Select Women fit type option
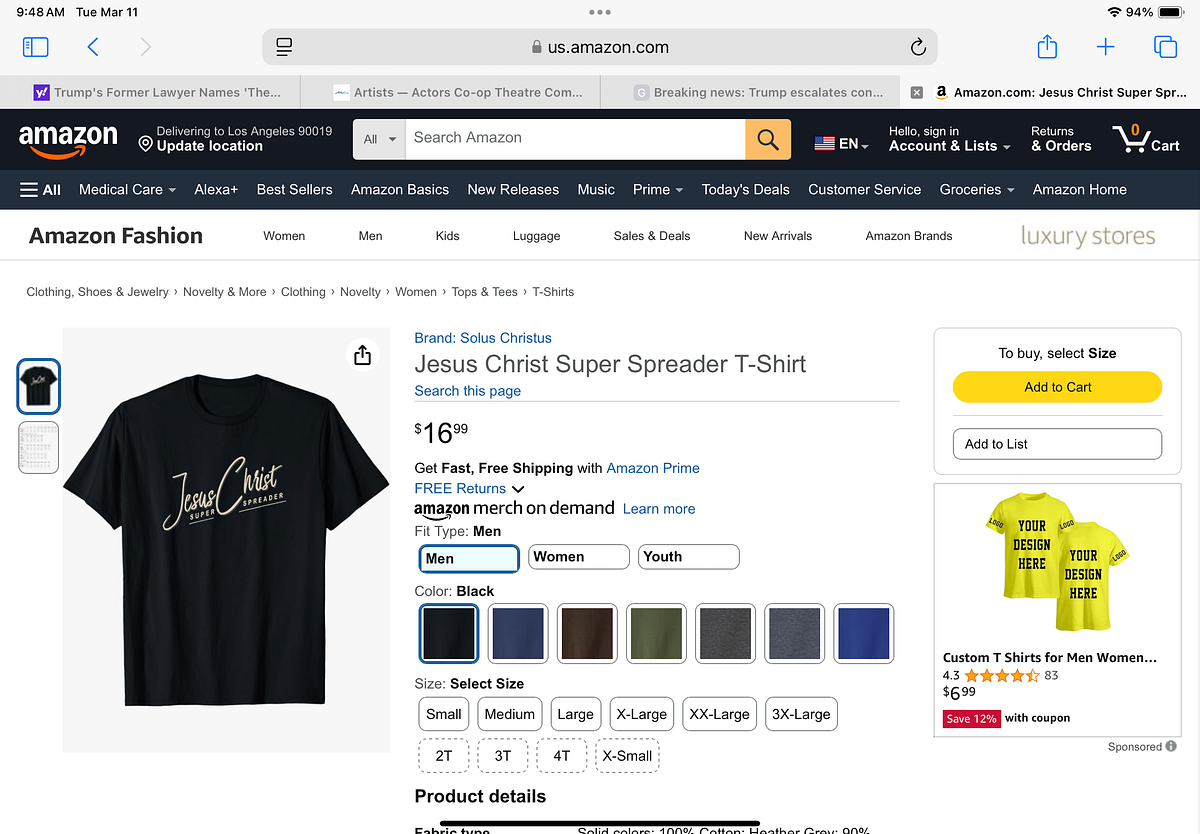 579,557
